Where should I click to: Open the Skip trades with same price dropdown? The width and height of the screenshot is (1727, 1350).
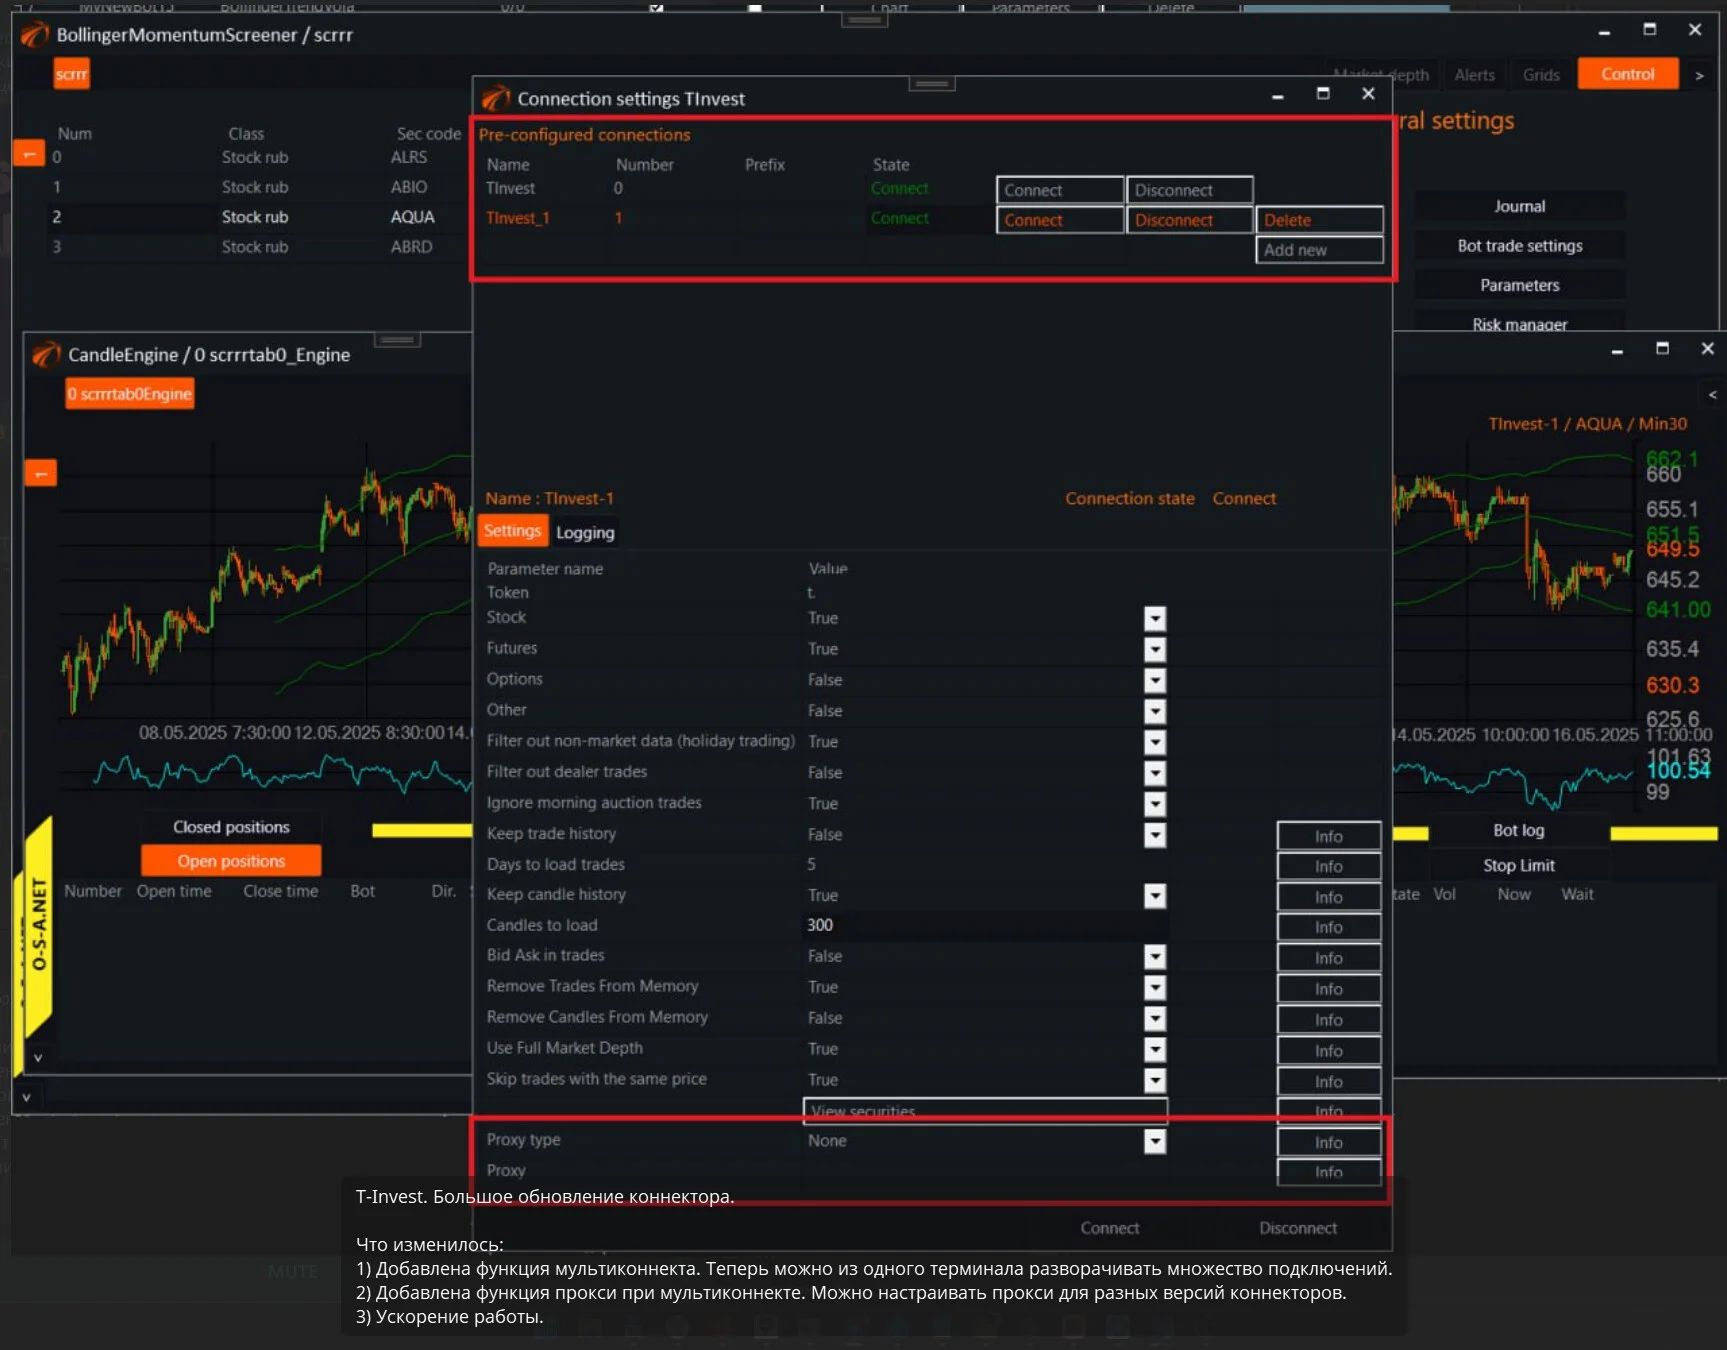click(1155, 1080)
